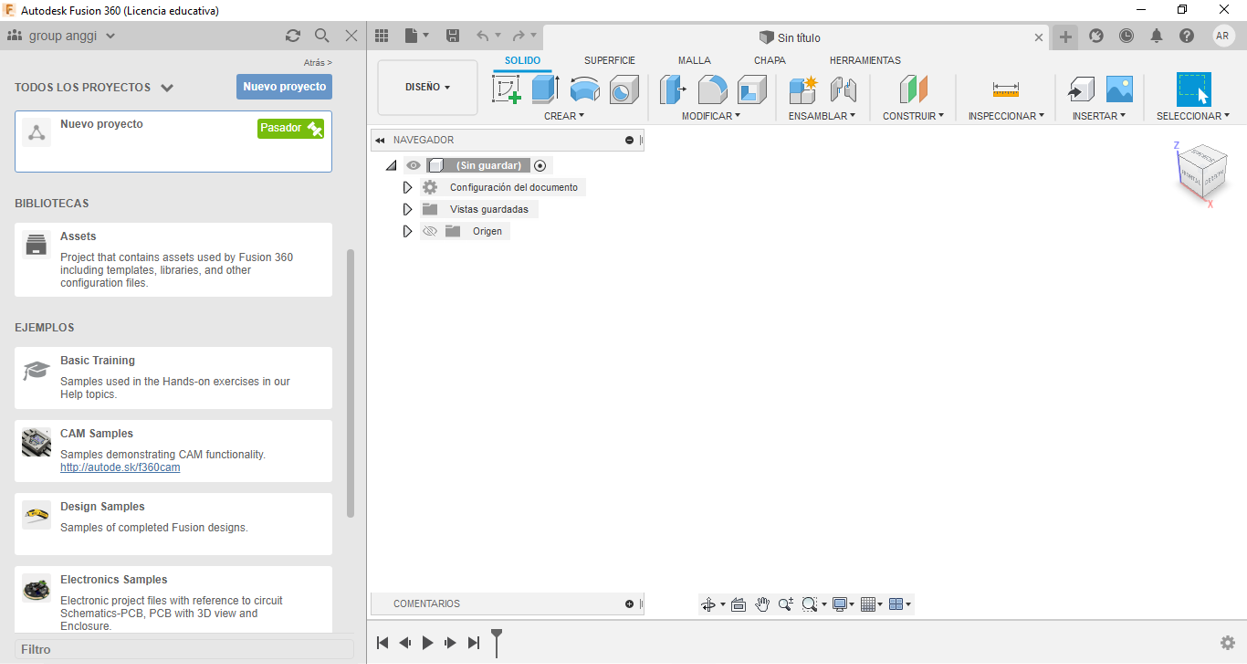Open the job status clock icon

click(x=1127, y=36)
